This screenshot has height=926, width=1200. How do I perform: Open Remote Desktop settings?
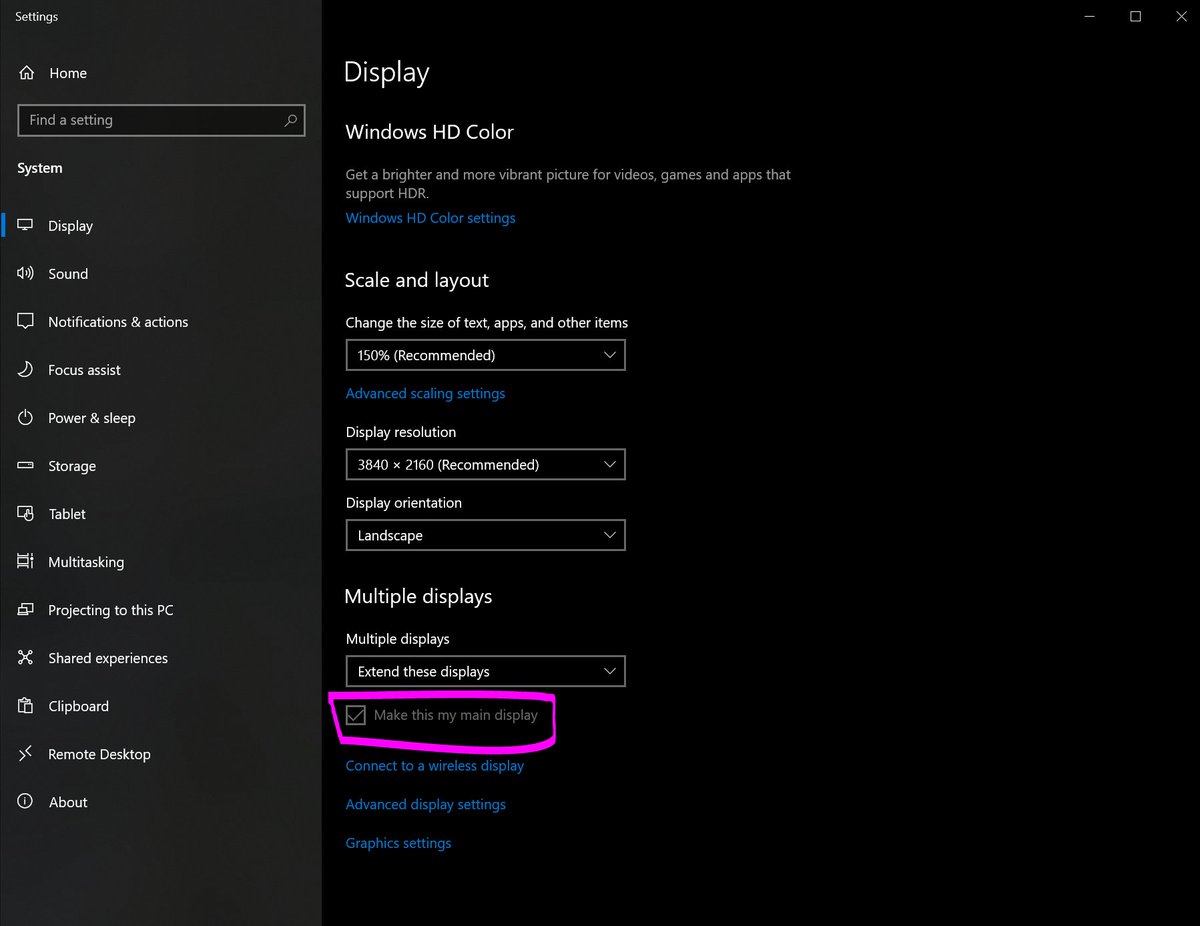tap(99, 754)
